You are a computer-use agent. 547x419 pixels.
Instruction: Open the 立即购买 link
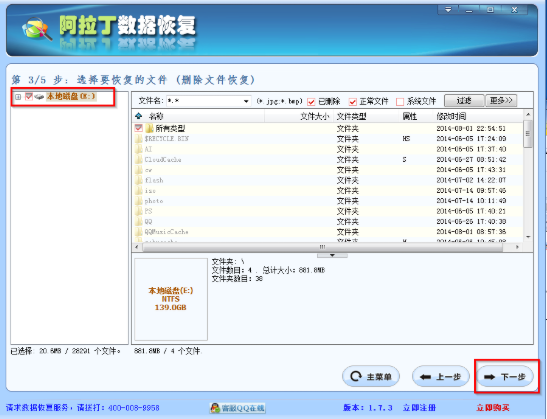point(493,407)
